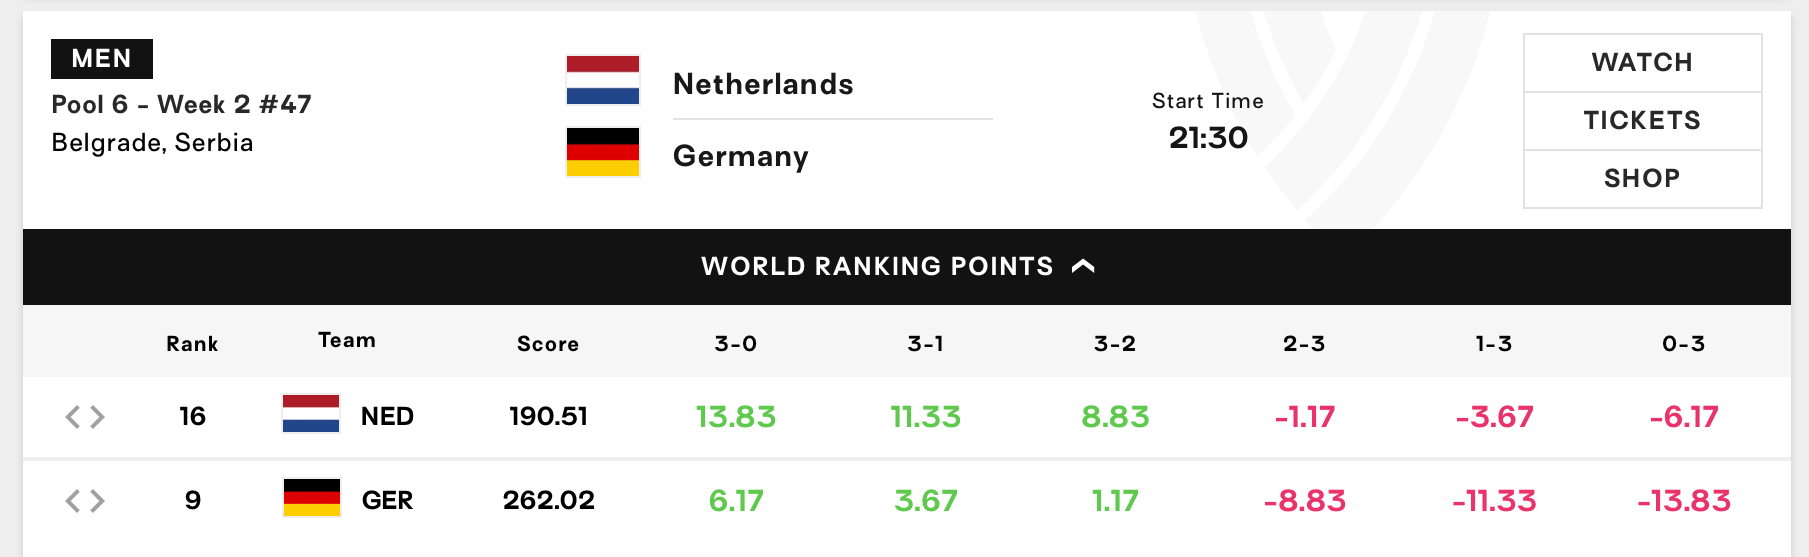Click the NED flag in ranking table

click(311, 414)
